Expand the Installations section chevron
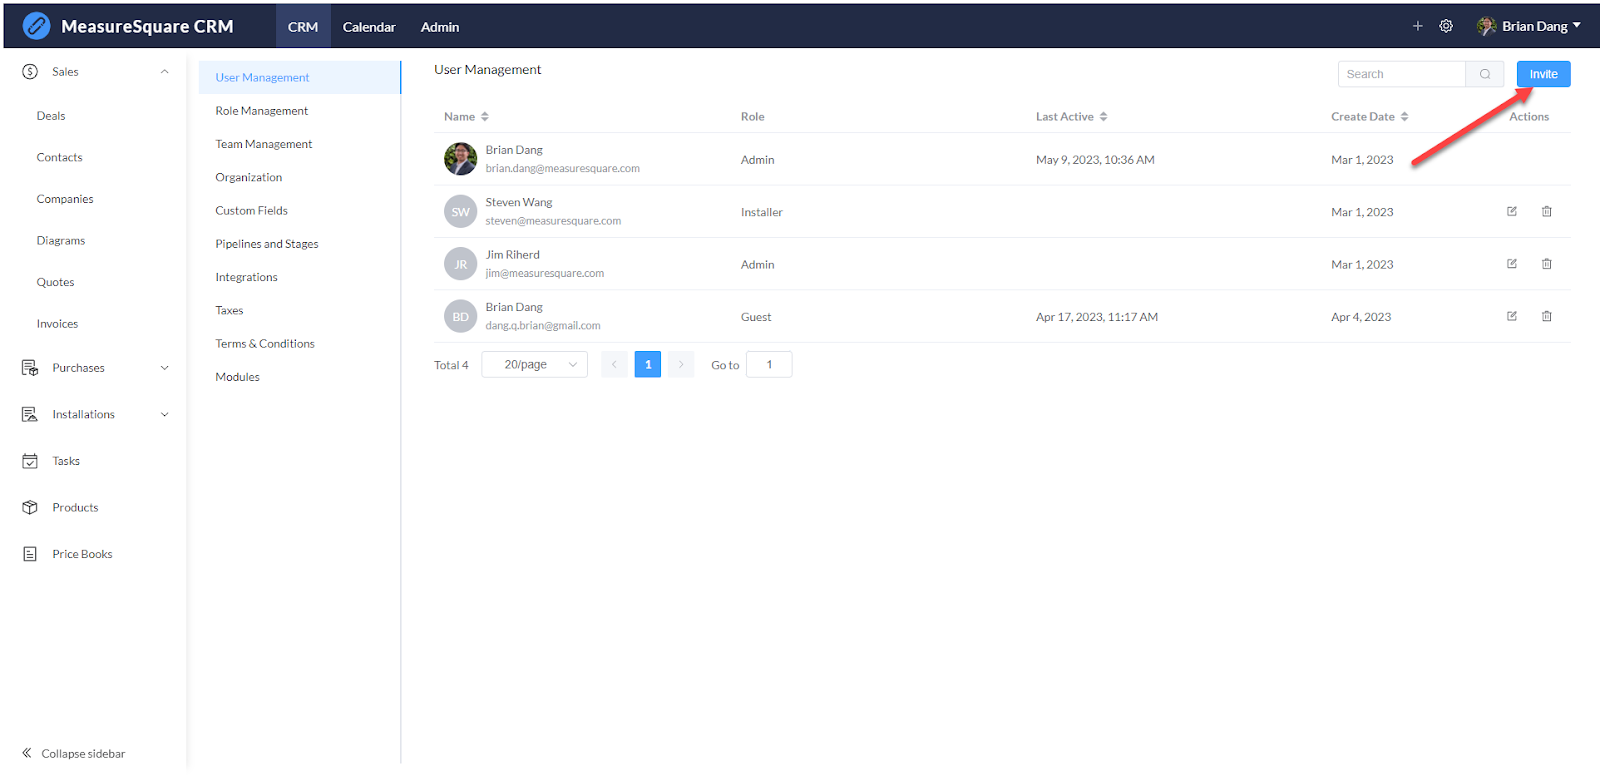The image size is (1600, 776). coord(165,414)
